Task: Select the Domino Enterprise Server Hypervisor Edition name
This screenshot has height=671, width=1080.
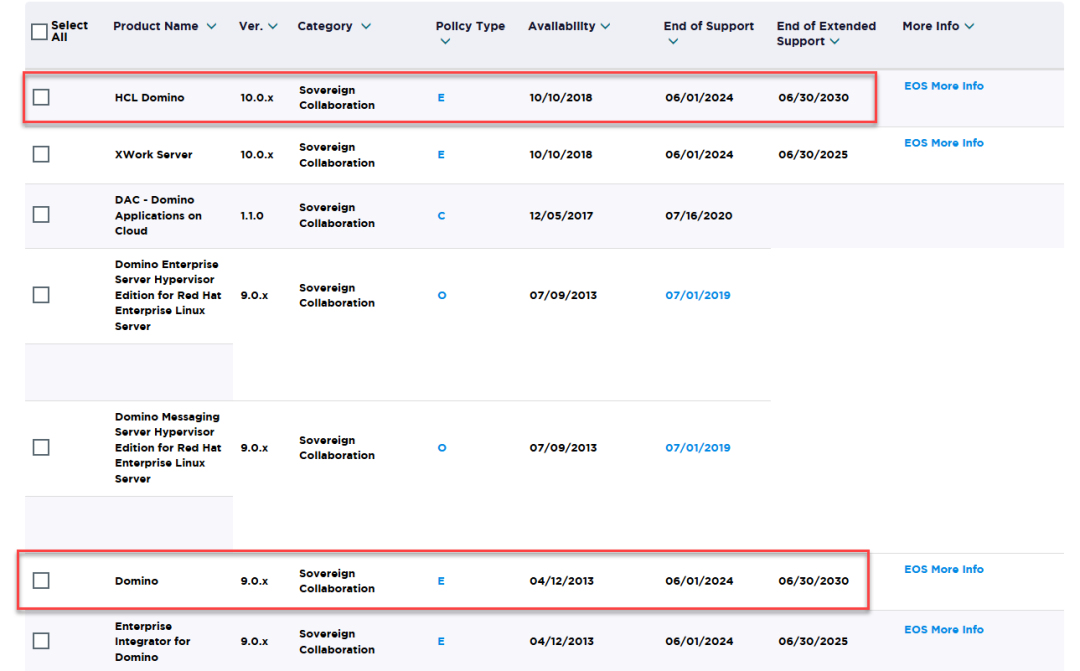Action: click(168, 296)
